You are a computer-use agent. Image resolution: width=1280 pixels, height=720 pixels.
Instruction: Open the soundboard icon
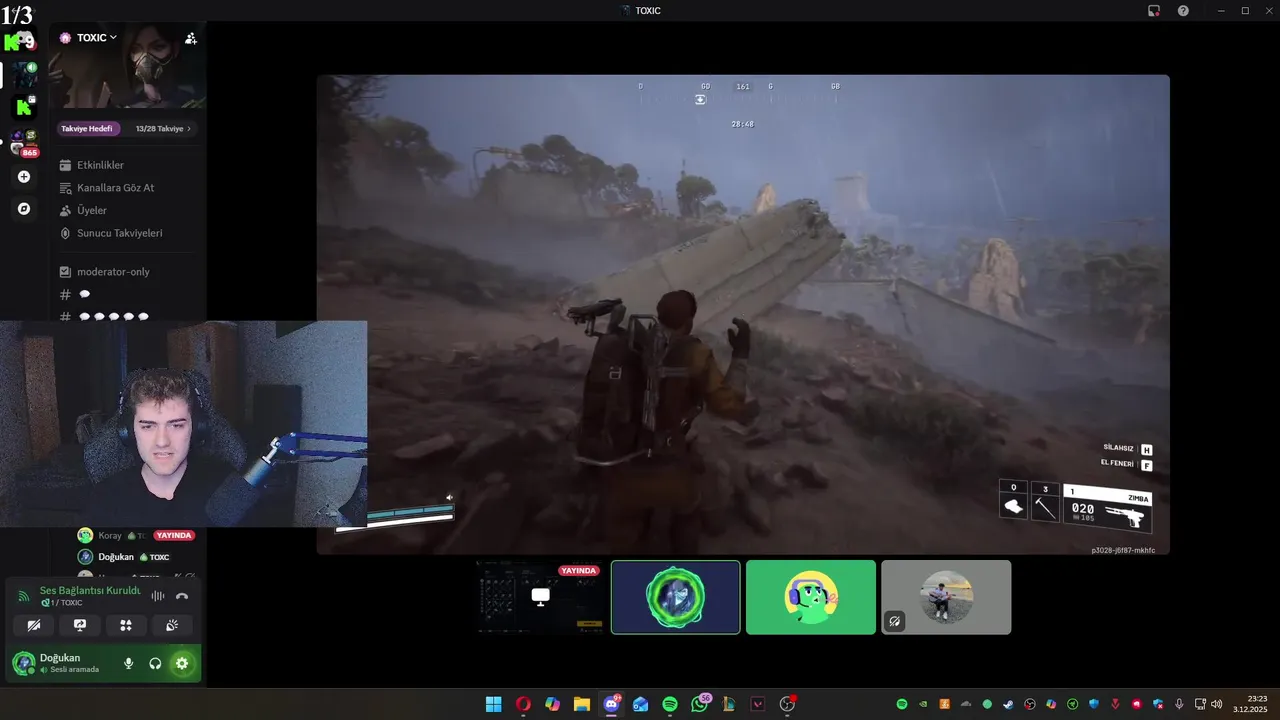172,625
